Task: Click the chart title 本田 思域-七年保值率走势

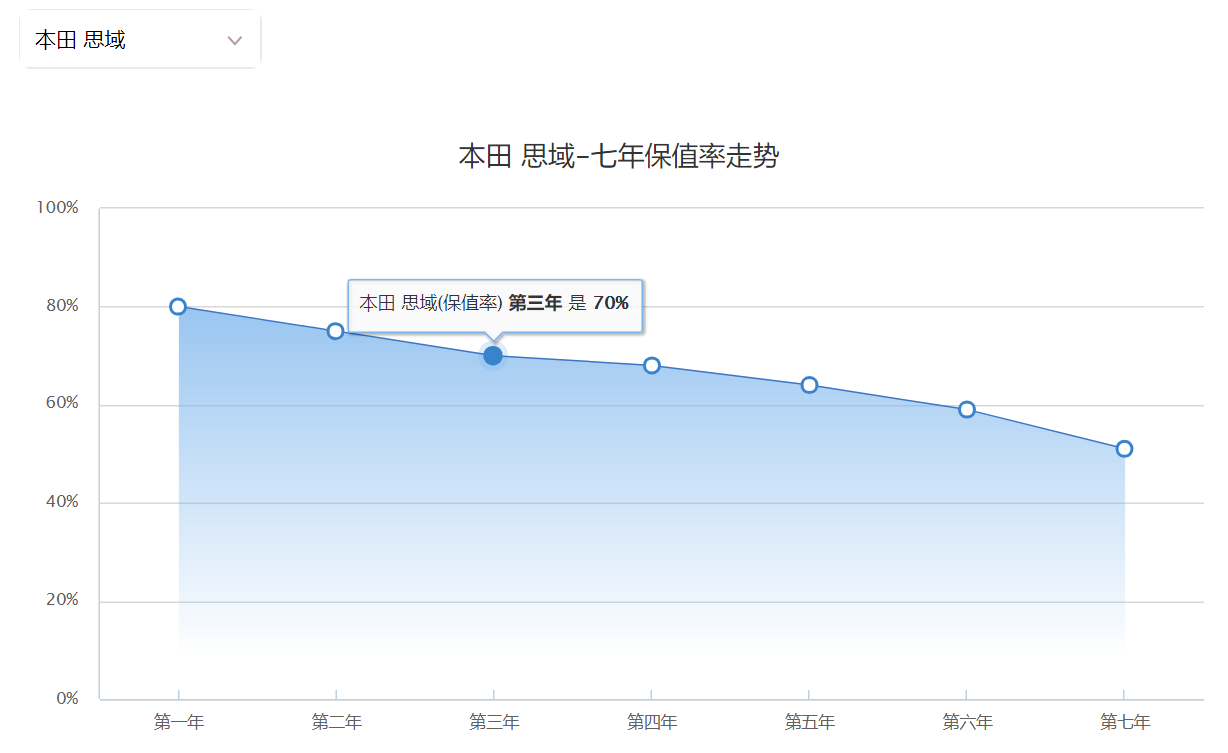Action: (618, 156)
